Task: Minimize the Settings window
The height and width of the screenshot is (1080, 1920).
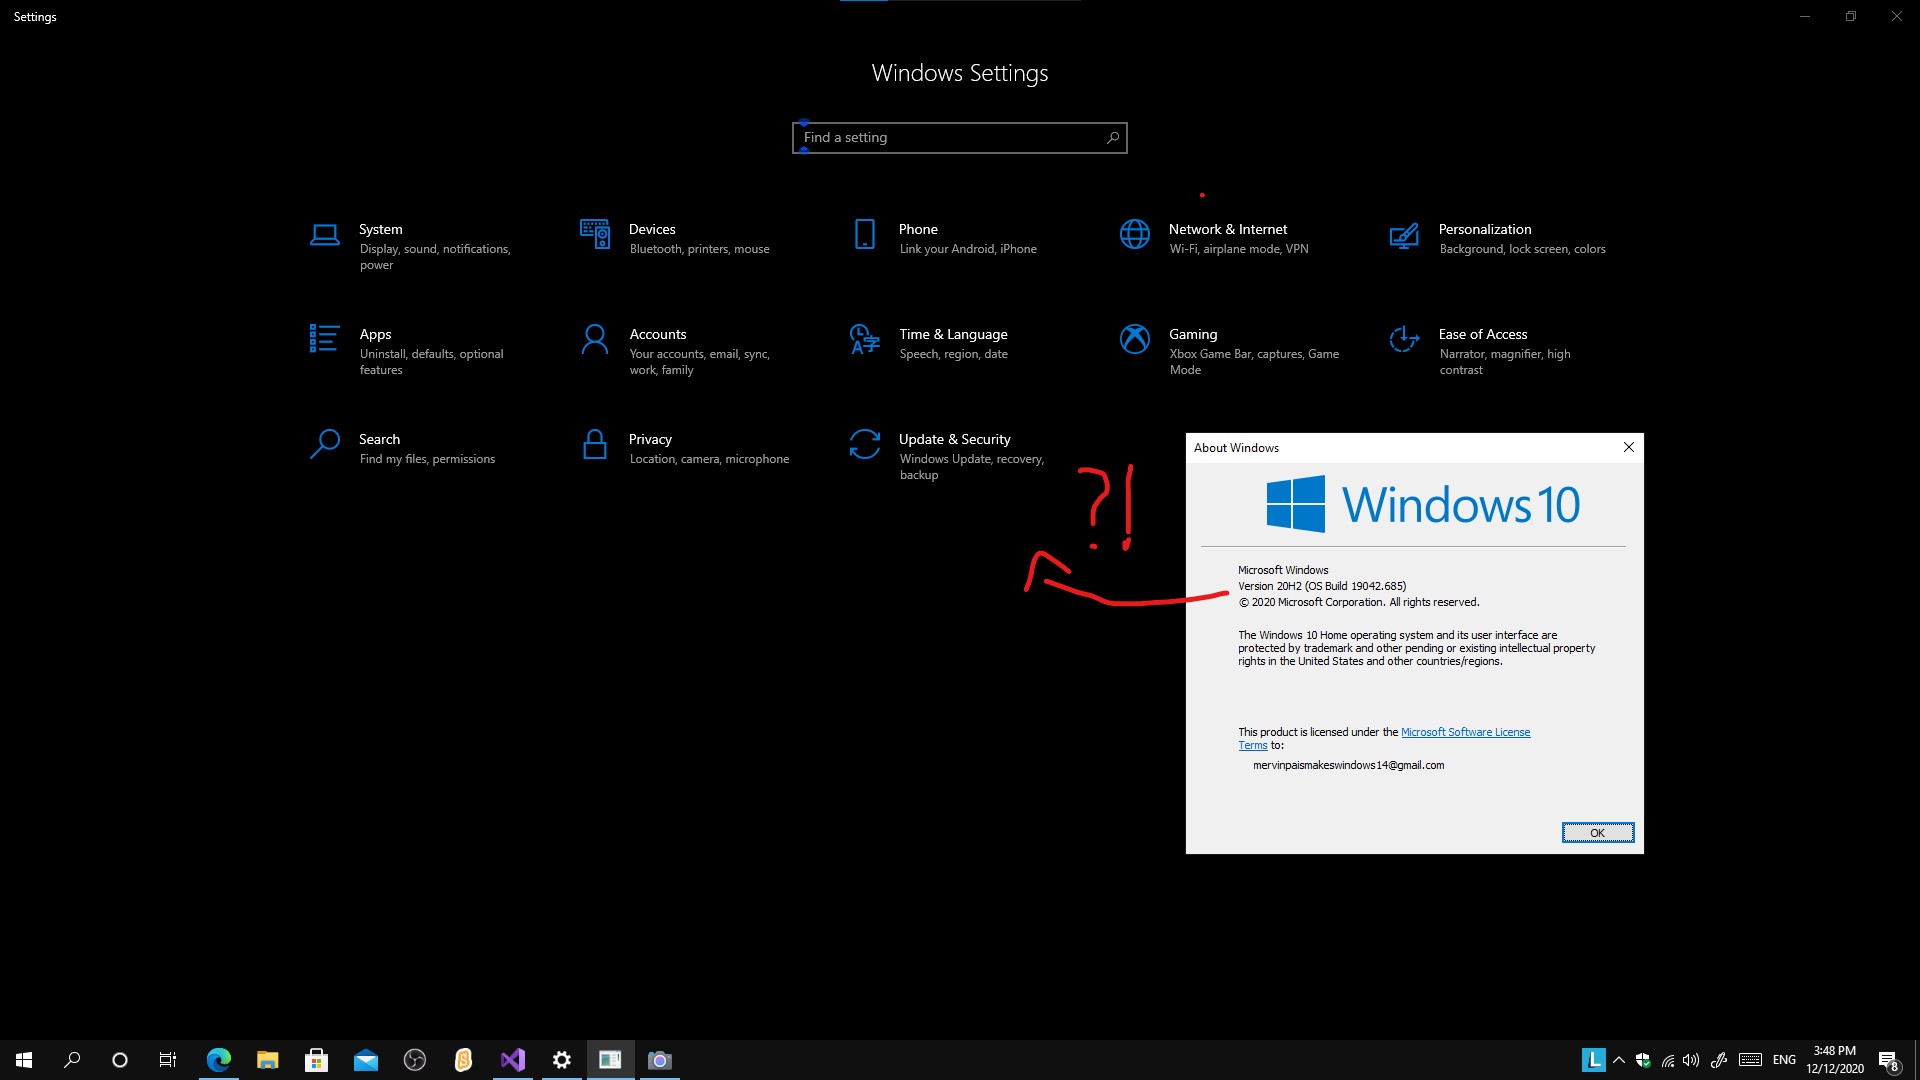Action: point(1805,16)
